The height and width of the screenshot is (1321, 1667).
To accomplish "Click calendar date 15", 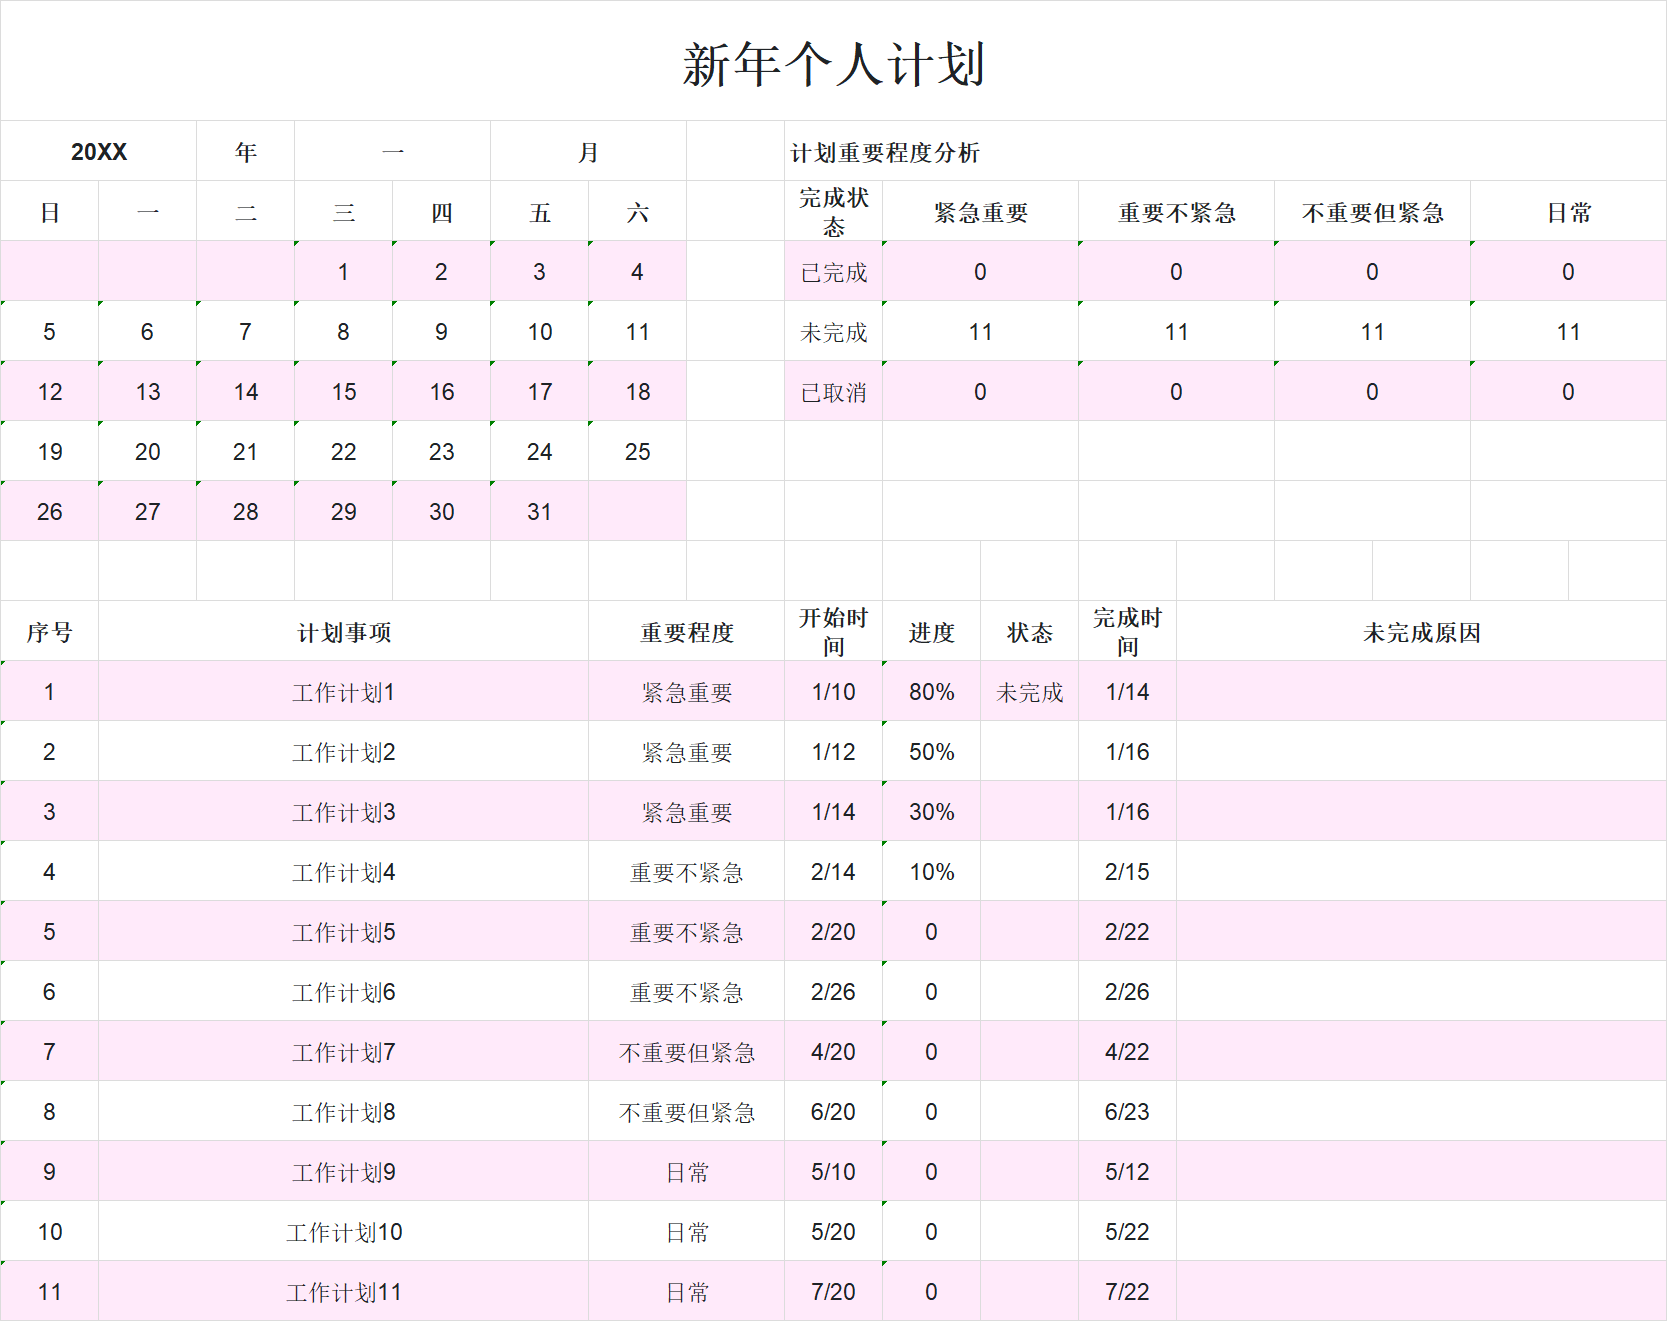I will click(343, 391).
